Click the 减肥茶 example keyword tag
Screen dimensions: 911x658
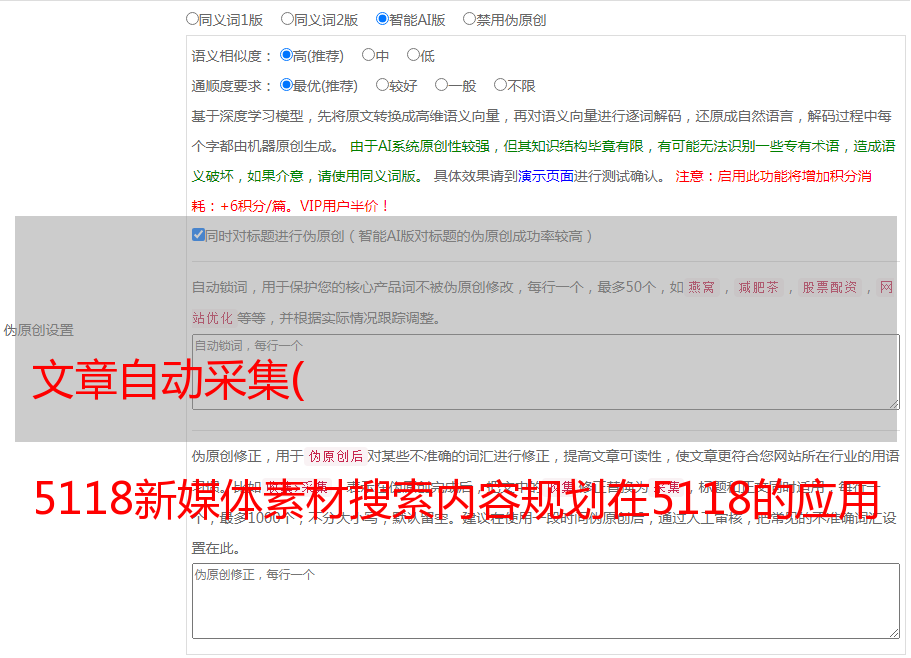758,287
